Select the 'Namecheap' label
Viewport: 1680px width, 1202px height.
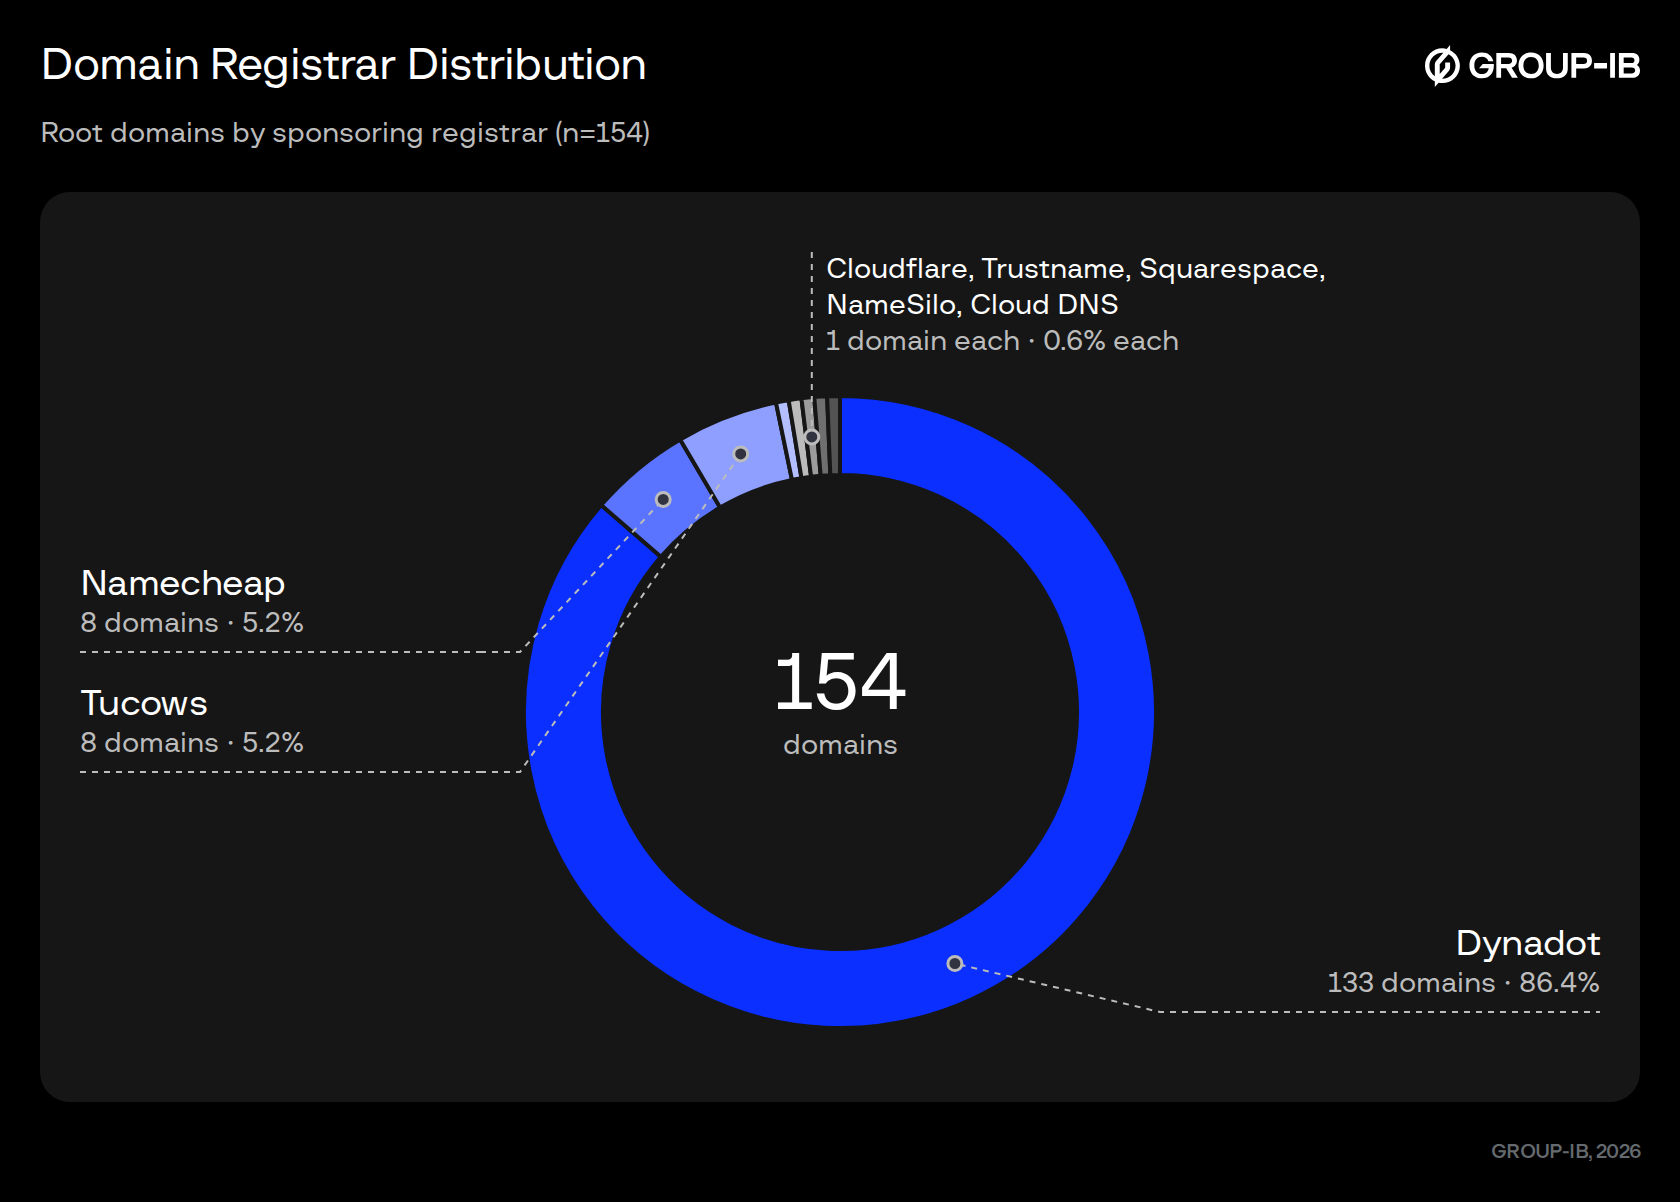tap(183, 583)
